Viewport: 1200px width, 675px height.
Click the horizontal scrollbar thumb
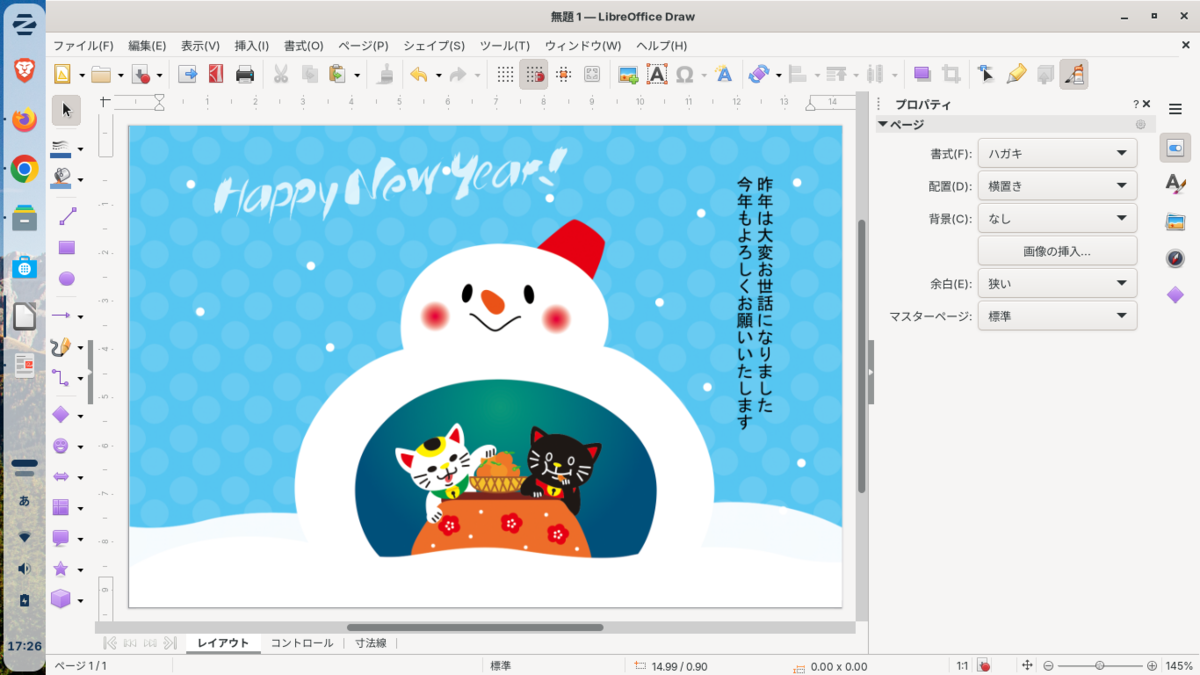[x=475, y=628]
